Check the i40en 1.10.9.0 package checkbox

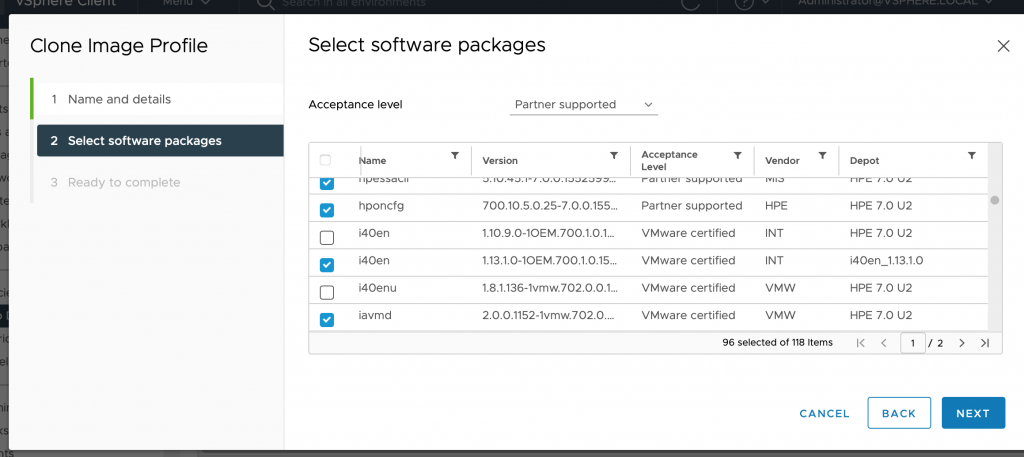tap(327, 238)
